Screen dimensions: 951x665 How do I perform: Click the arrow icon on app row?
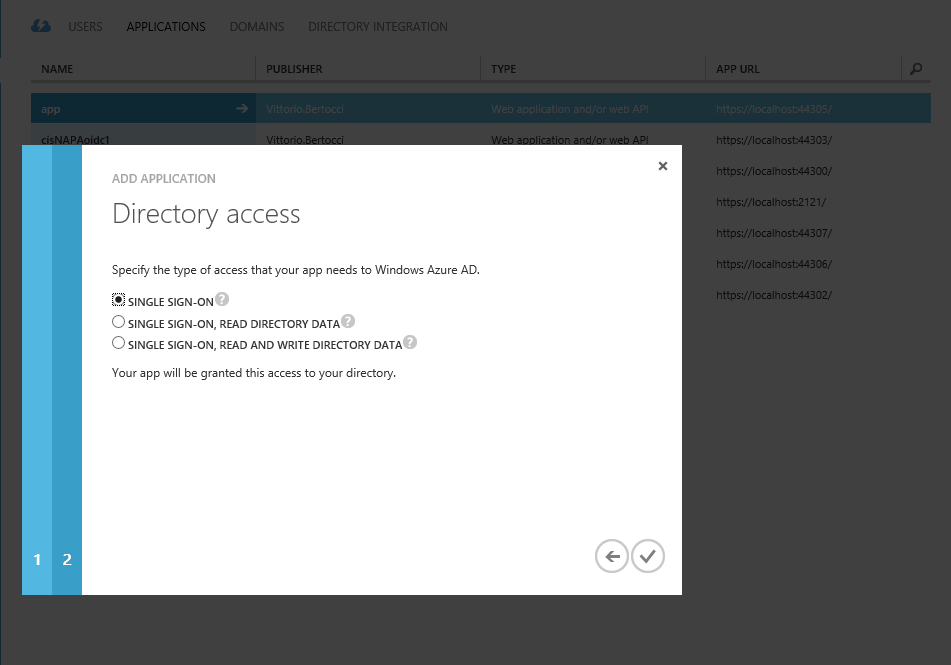[242, 109]
